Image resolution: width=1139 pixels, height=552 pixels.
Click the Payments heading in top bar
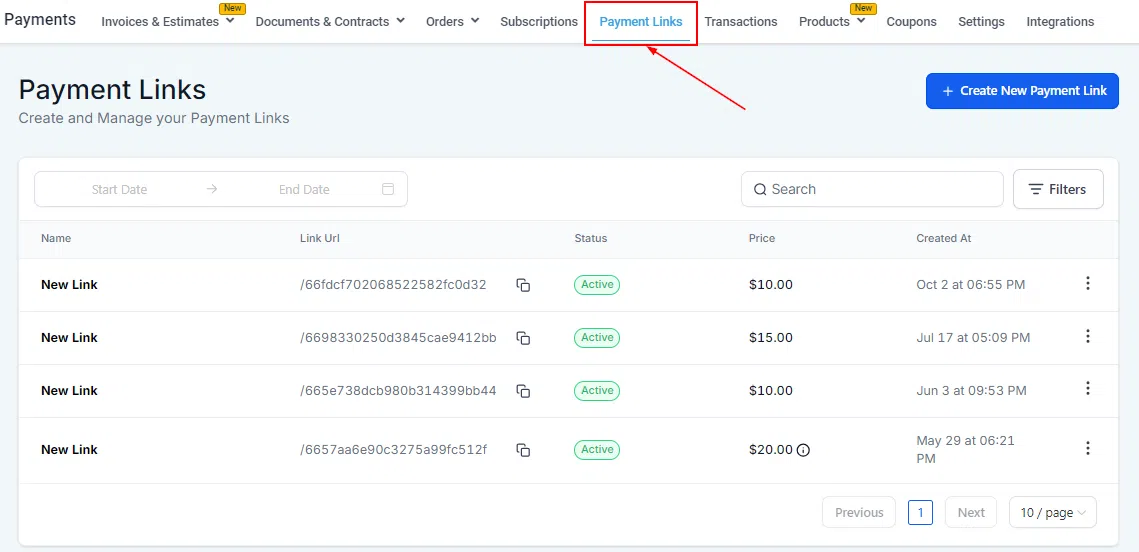click(x=40, y=20)
